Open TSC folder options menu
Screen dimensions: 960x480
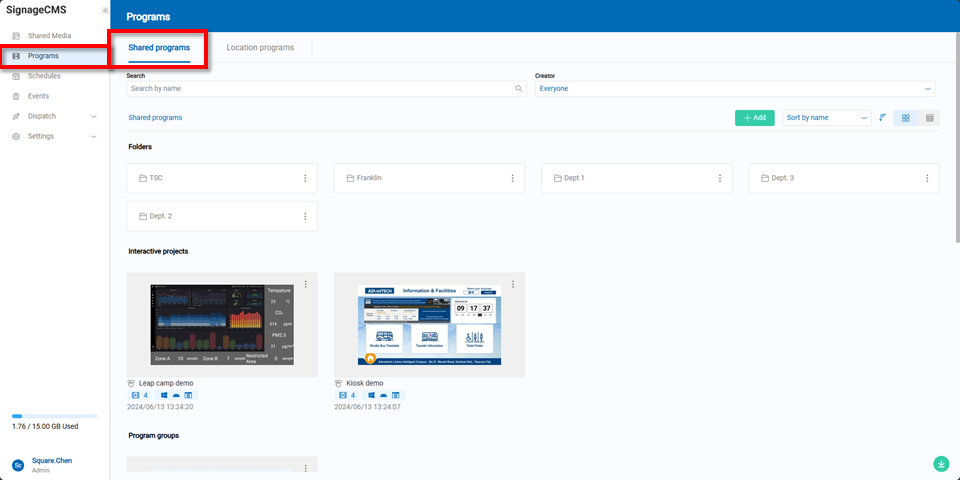[x=305, y=178]
